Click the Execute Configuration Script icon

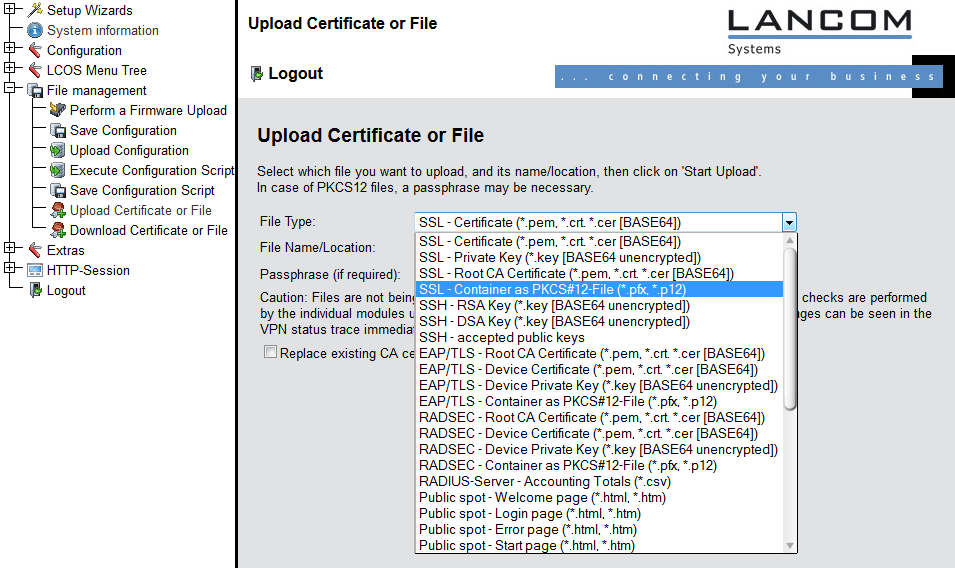pos(57,170)
